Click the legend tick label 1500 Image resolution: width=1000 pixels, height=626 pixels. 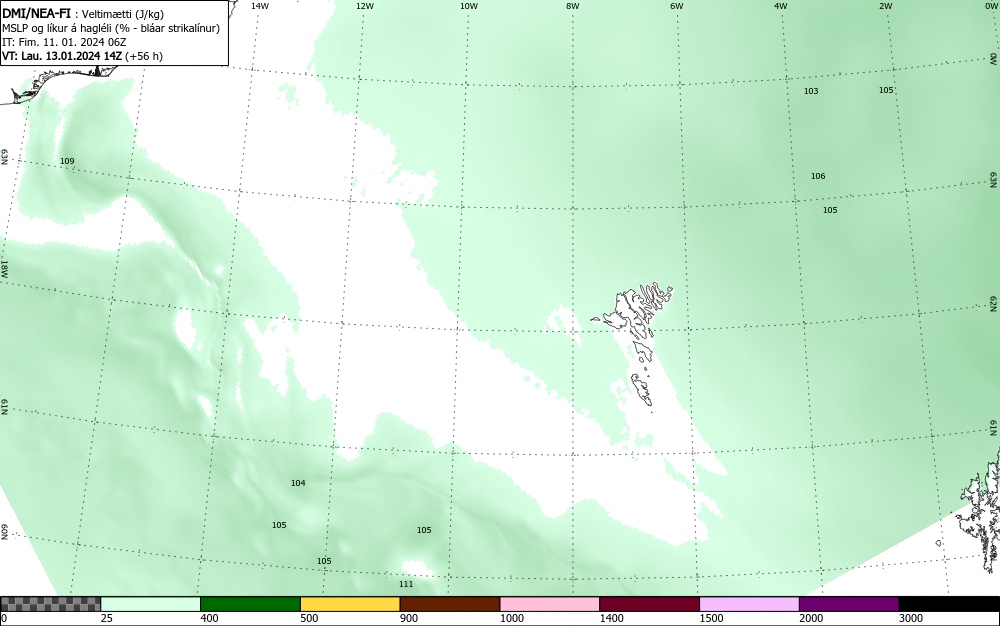pyautogui.click(x=712, y=618)
